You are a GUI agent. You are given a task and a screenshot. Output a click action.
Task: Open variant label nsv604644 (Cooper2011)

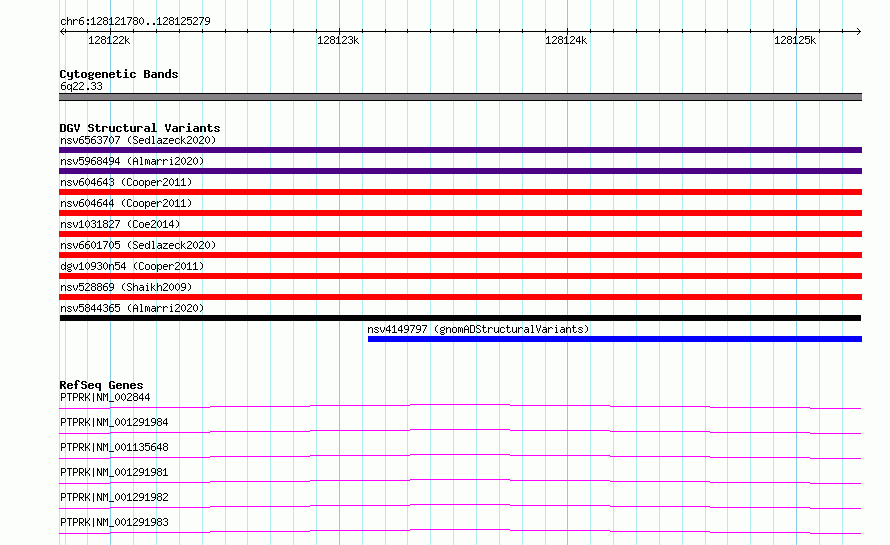126,203
